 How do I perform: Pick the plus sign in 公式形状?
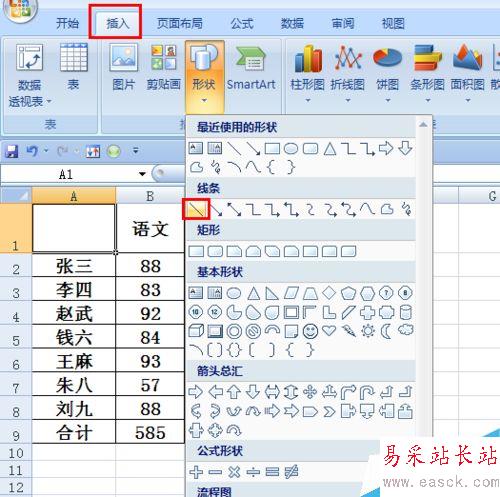(196, 472)
